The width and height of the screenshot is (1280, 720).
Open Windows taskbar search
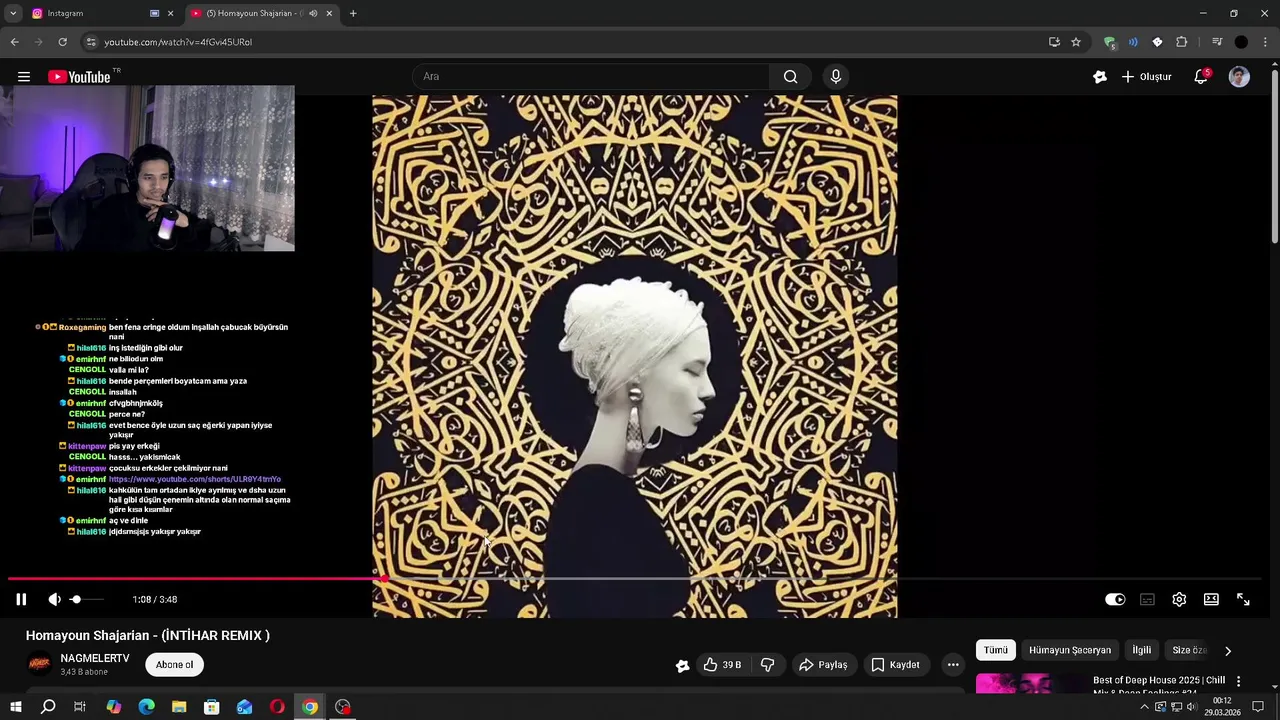48,707
